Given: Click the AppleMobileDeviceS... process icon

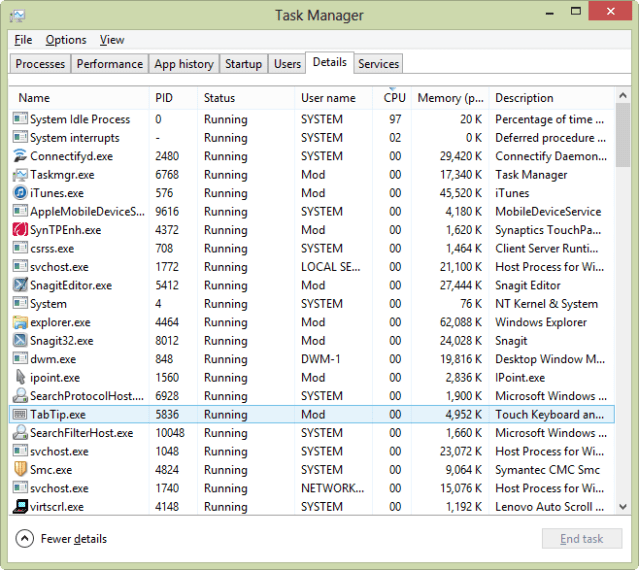Looking at the screenshot, I should coord(20,211).
